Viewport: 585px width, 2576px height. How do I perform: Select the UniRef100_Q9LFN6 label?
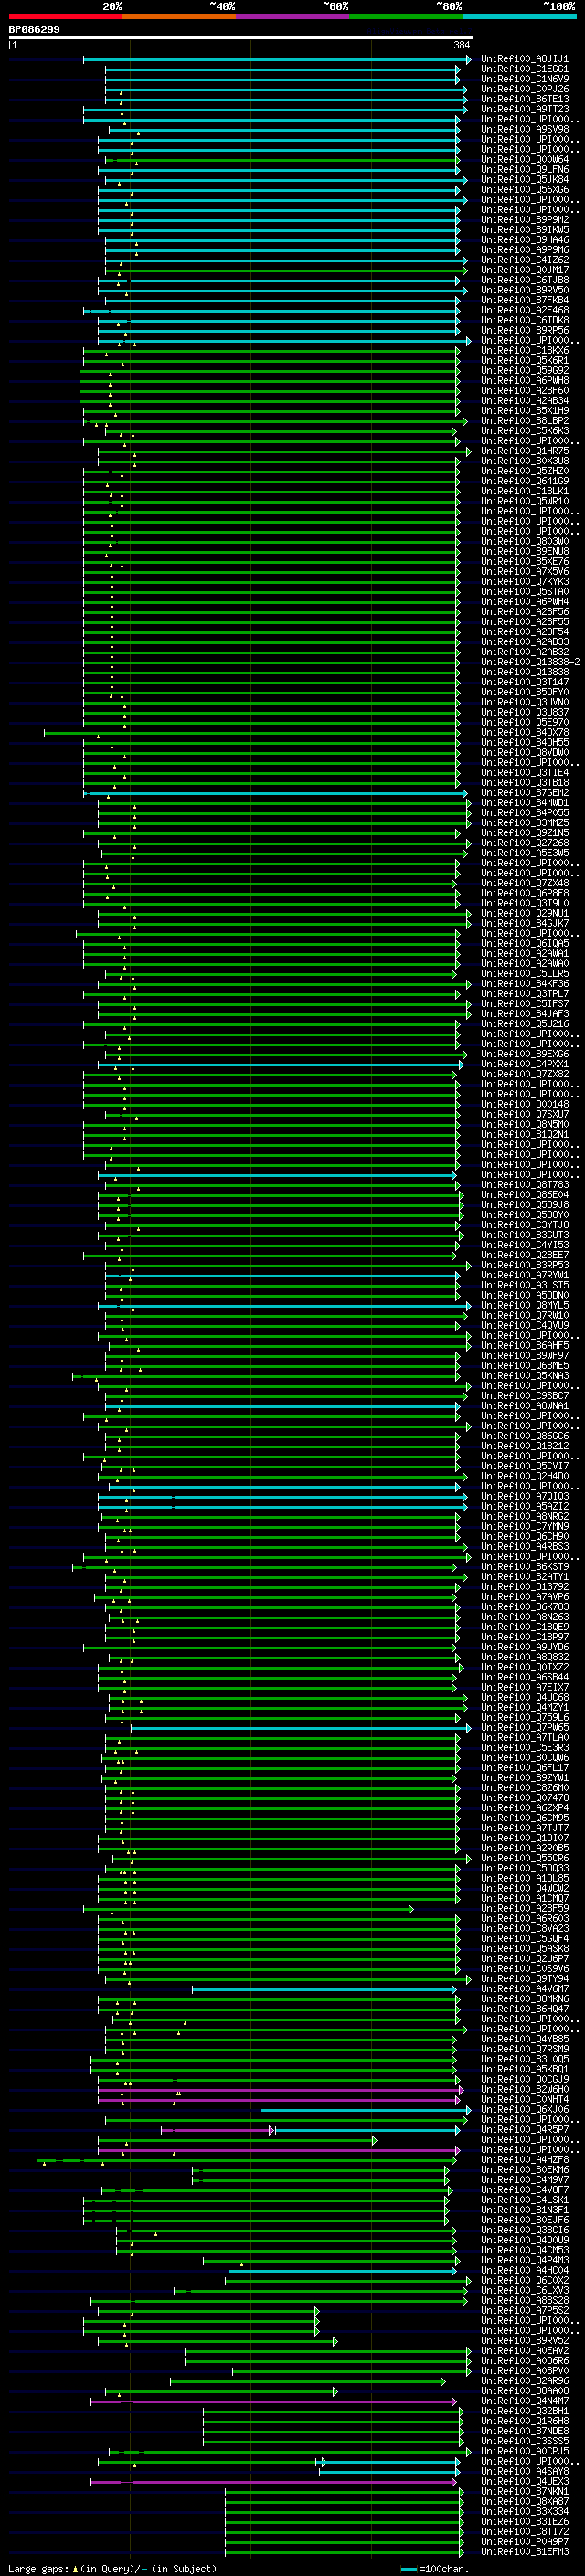tap(525, 169)
